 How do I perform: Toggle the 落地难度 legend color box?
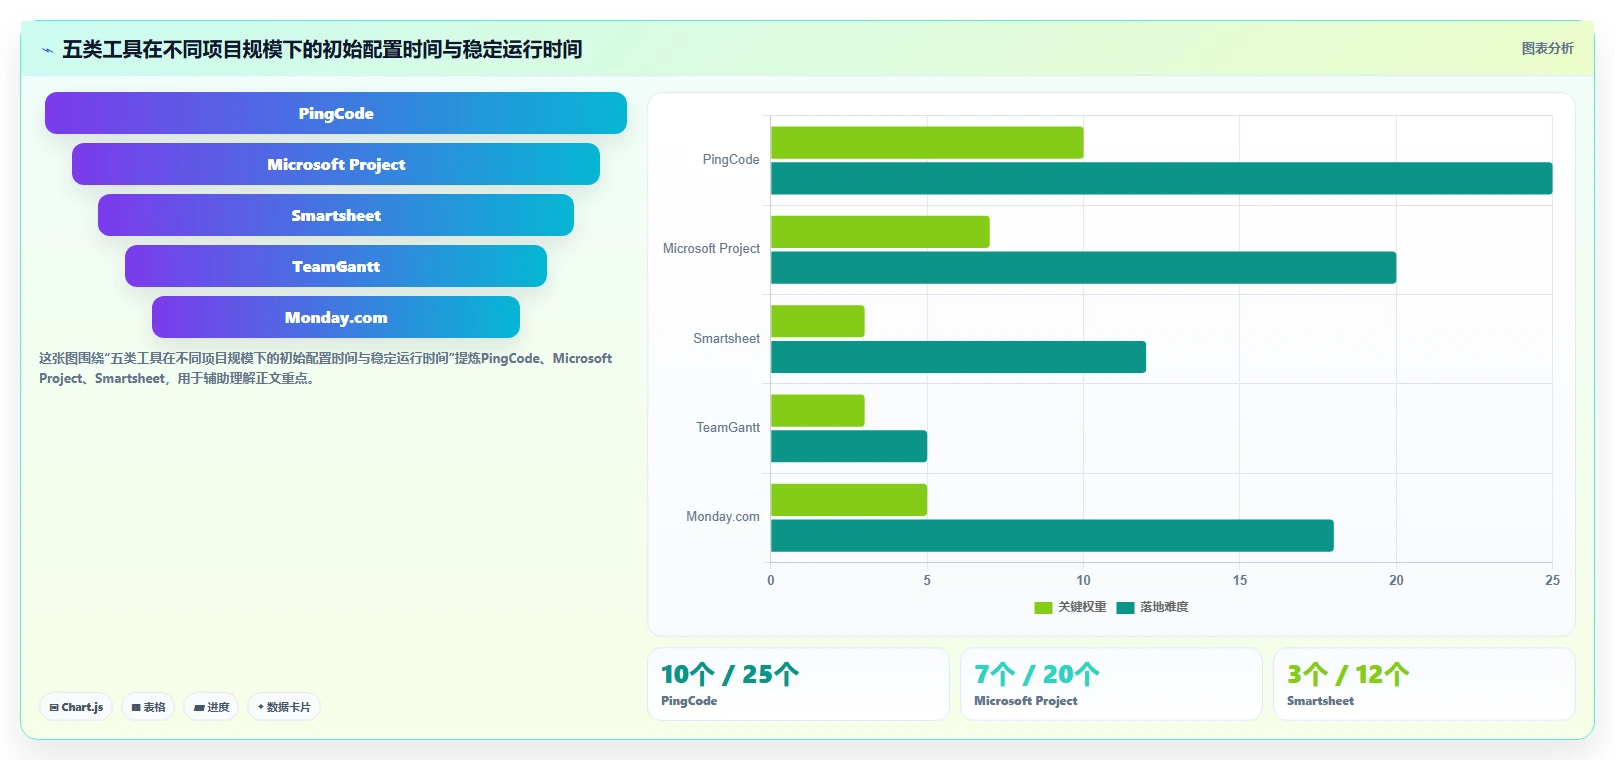(1125, 607)
